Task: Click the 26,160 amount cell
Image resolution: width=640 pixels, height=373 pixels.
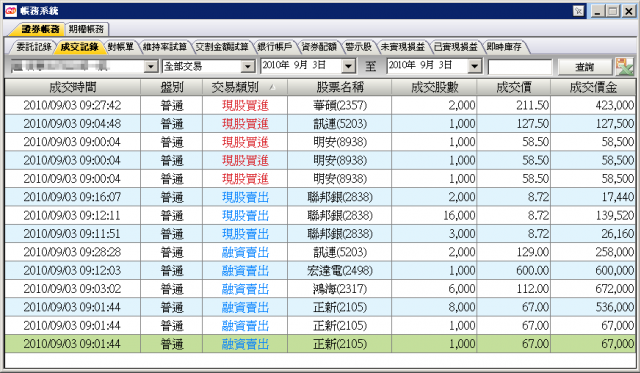Action: coord(593,234)
